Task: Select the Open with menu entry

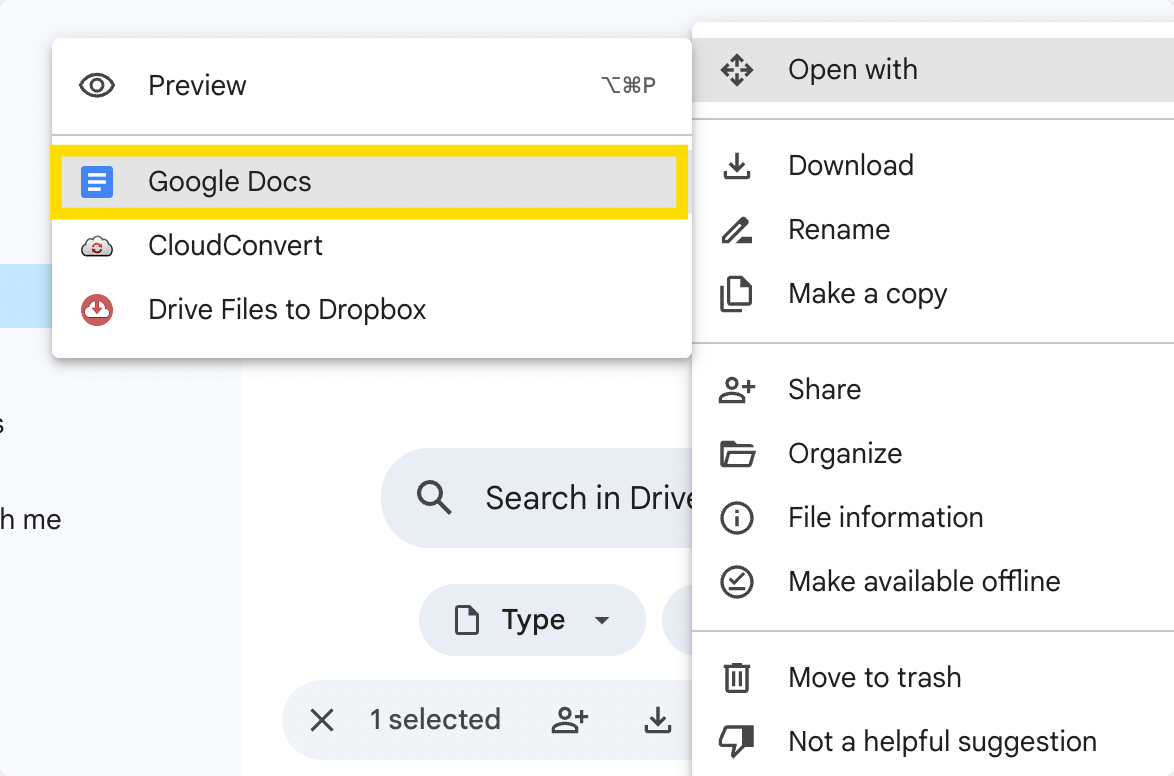Action: [933, 70]
